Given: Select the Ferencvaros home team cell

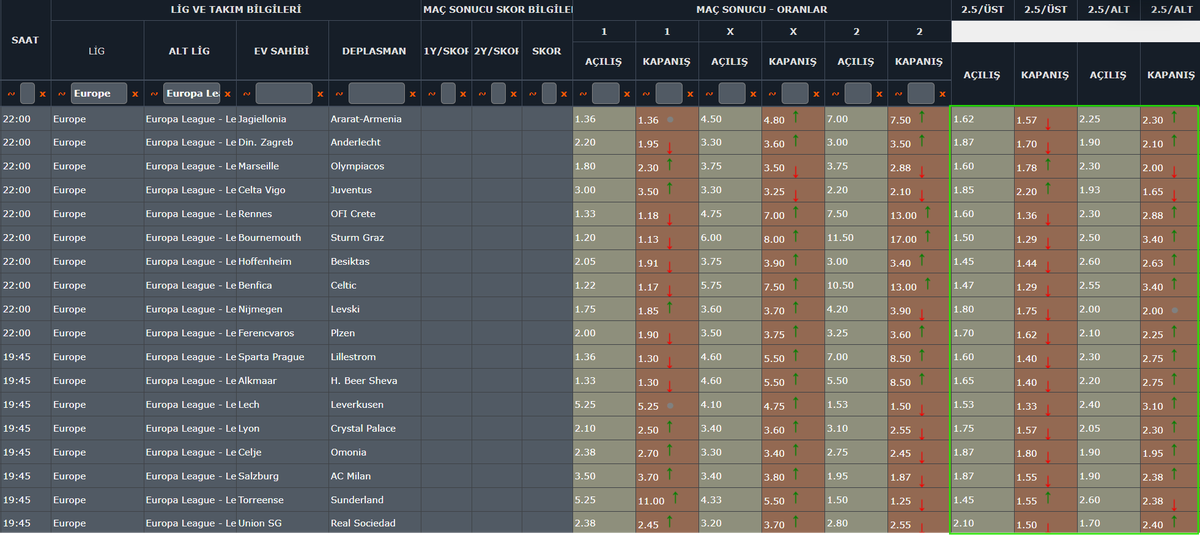Looking at the screenshot, I should tap(283, 333).
